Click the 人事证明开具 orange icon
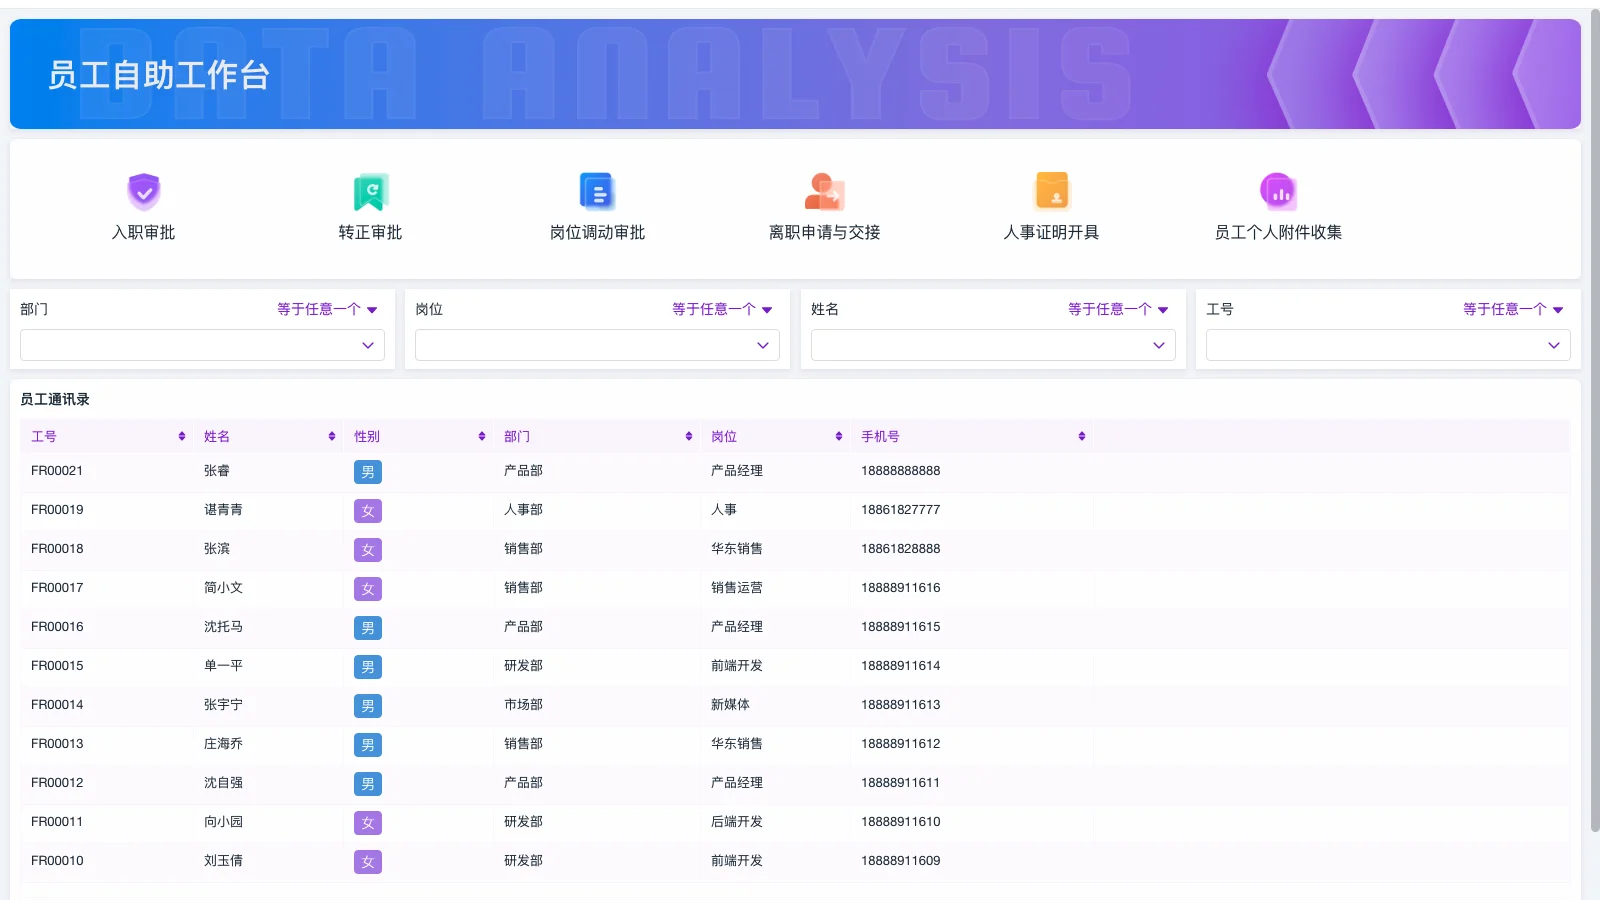1600x900 pixels. pos(1051,191)
